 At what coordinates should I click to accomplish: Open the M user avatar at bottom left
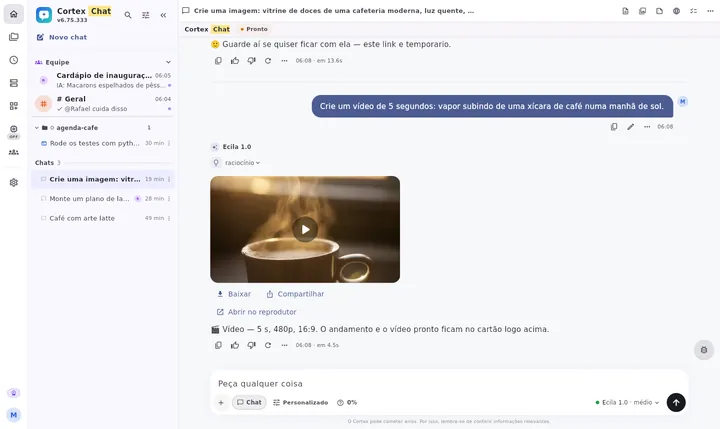[x=14, y=415]
